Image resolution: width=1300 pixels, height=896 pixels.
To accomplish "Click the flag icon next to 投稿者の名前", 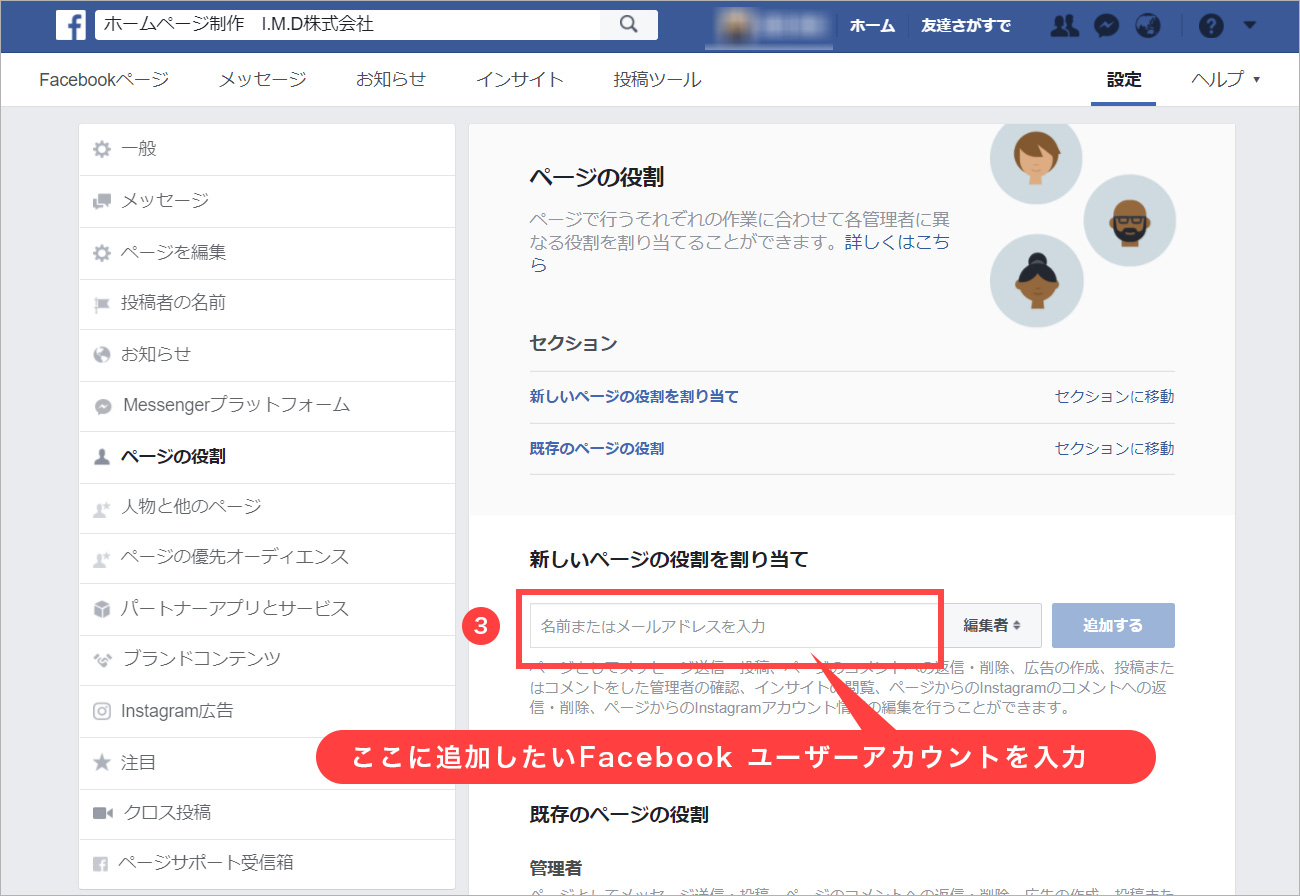I will click(x=102, y=304).
